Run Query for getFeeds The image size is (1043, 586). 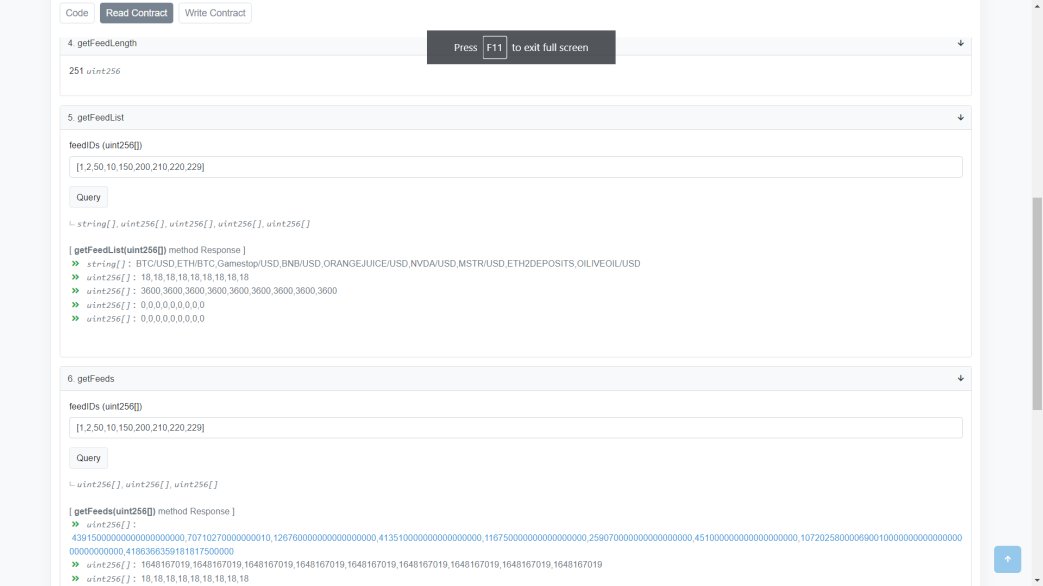pyautogui.click(x=88, y=458)
